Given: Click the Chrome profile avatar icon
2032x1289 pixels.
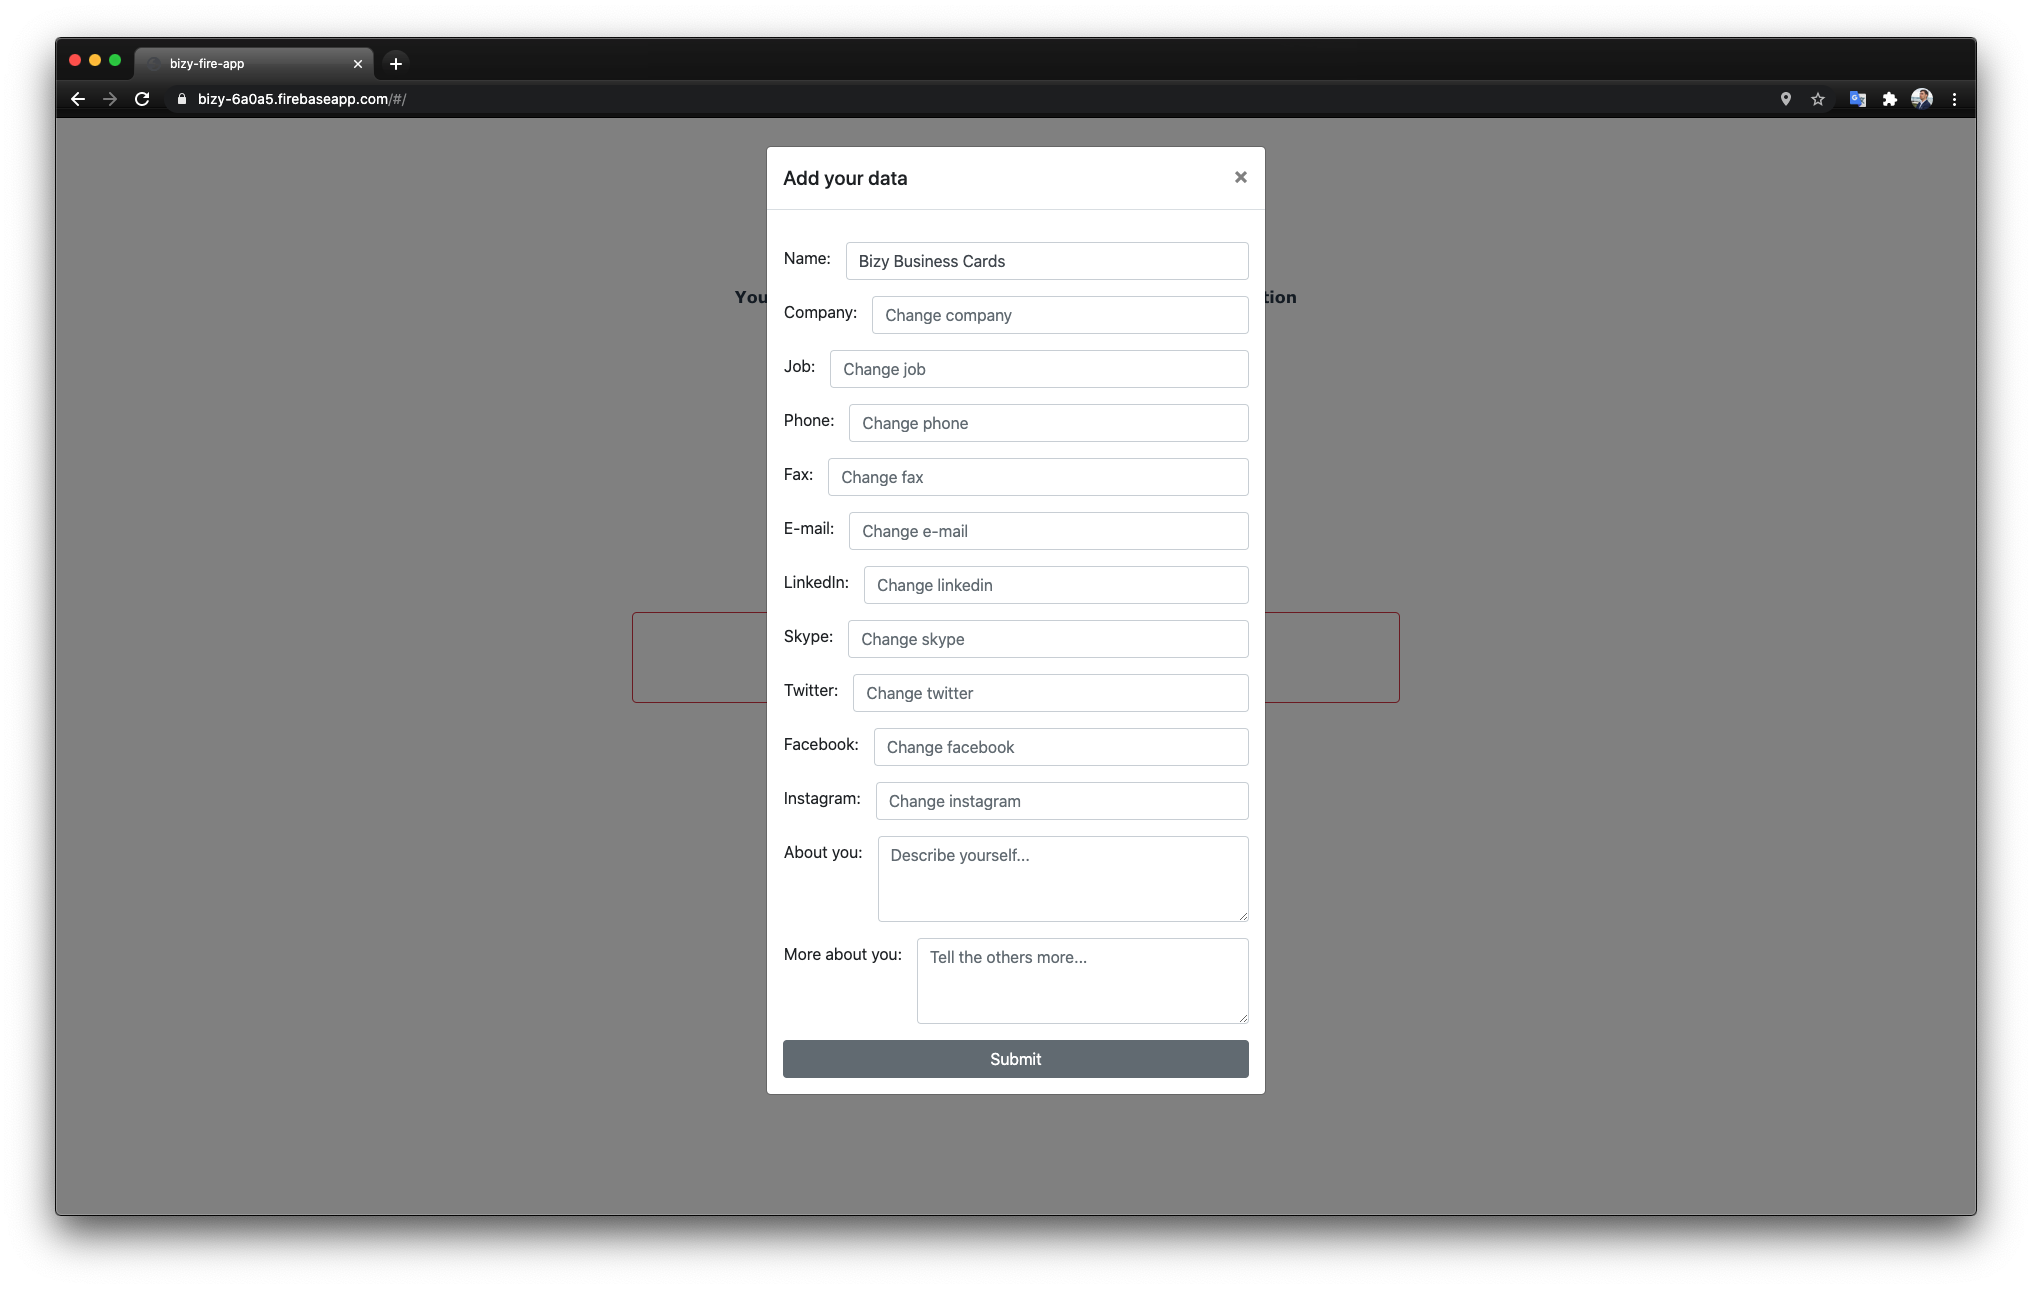Looking at the screenshot, I should [1922, 99].
